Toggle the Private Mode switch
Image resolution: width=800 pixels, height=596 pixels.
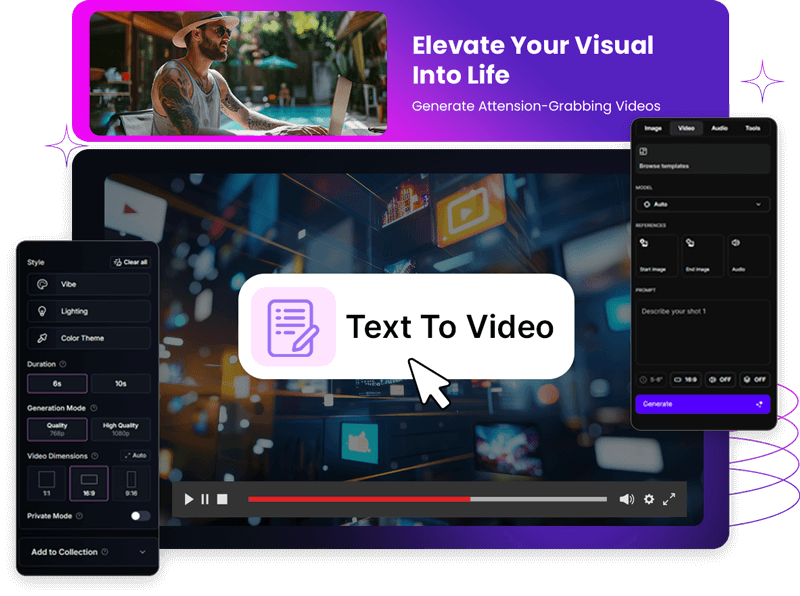[x=140, y=516]
